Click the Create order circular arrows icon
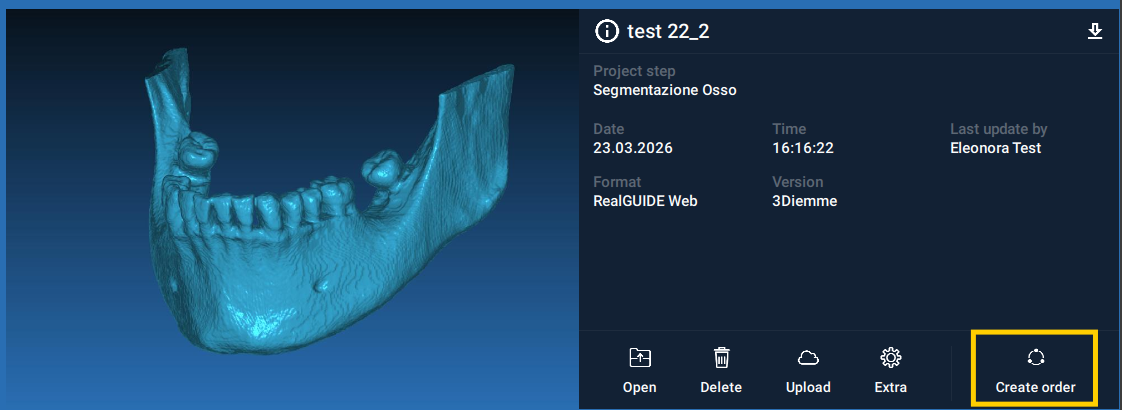Image resolution: width=1122 pixels, height=410 pixels. pyautogui.click(x=1035, y=358)
